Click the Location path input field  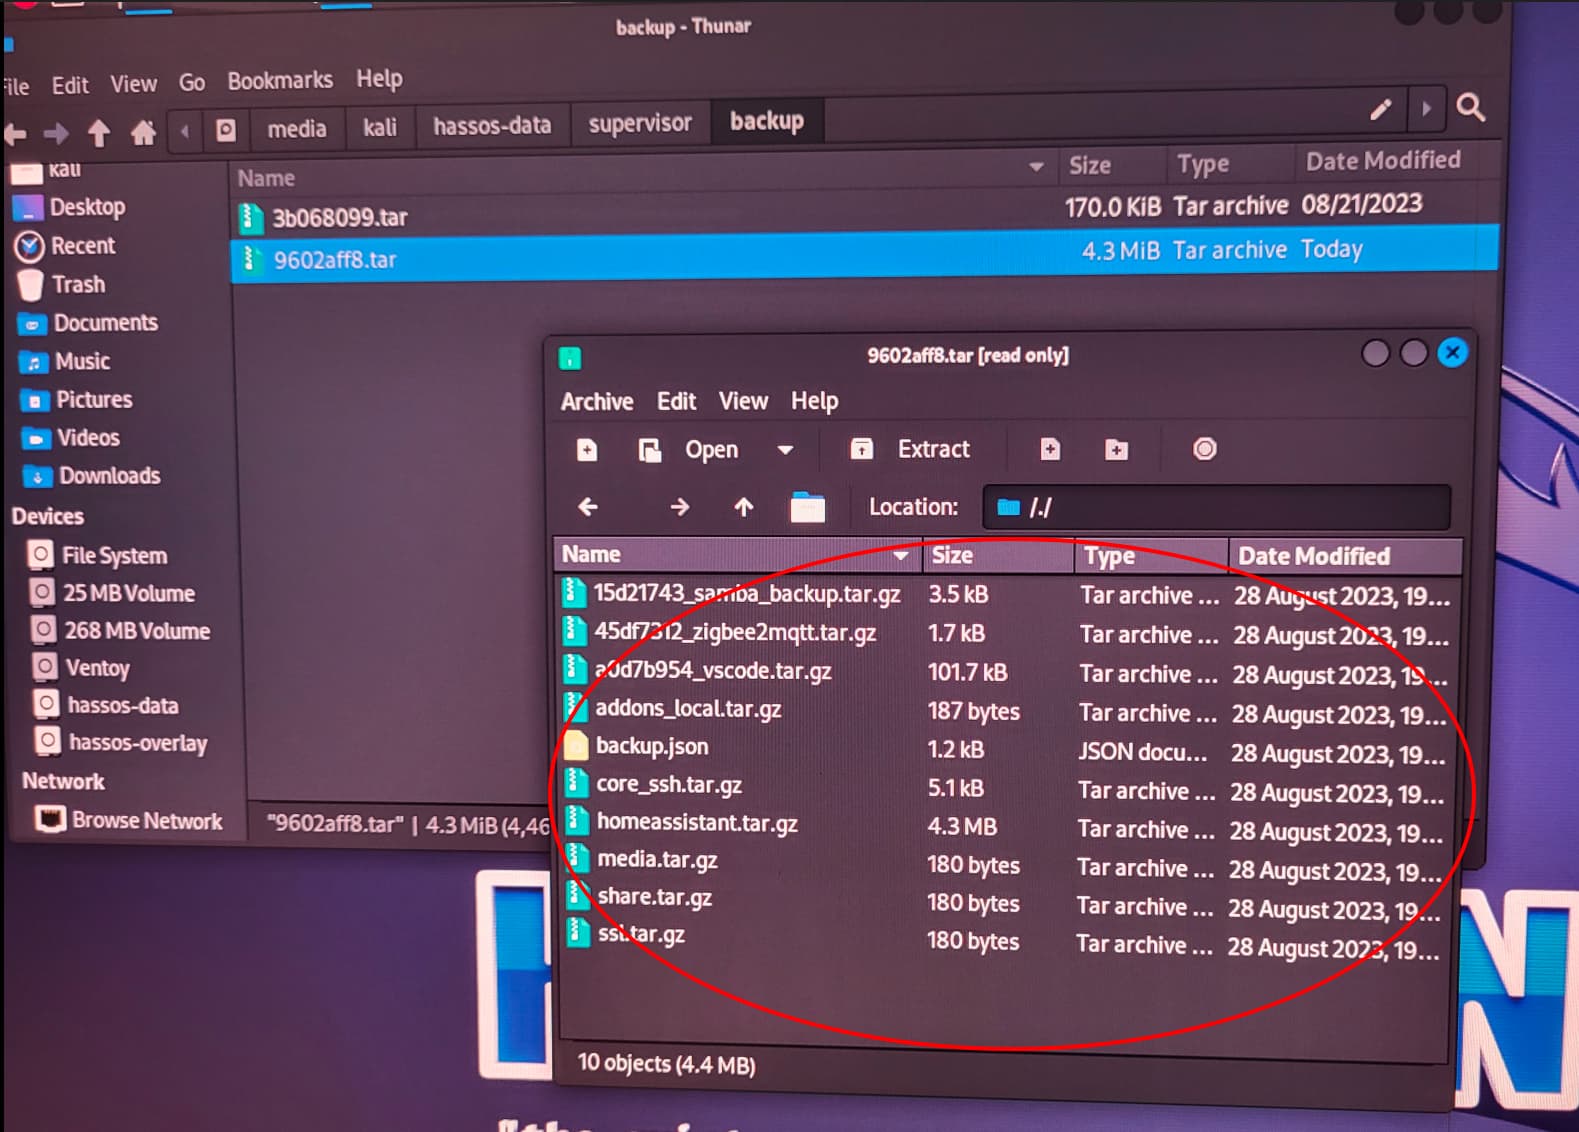(1216, 507)
